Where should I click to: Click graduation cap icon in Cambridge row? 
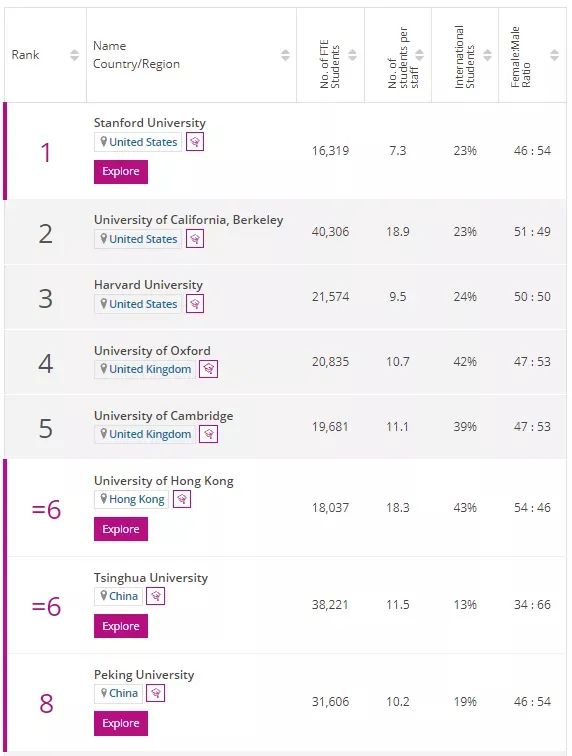(208, 434)
